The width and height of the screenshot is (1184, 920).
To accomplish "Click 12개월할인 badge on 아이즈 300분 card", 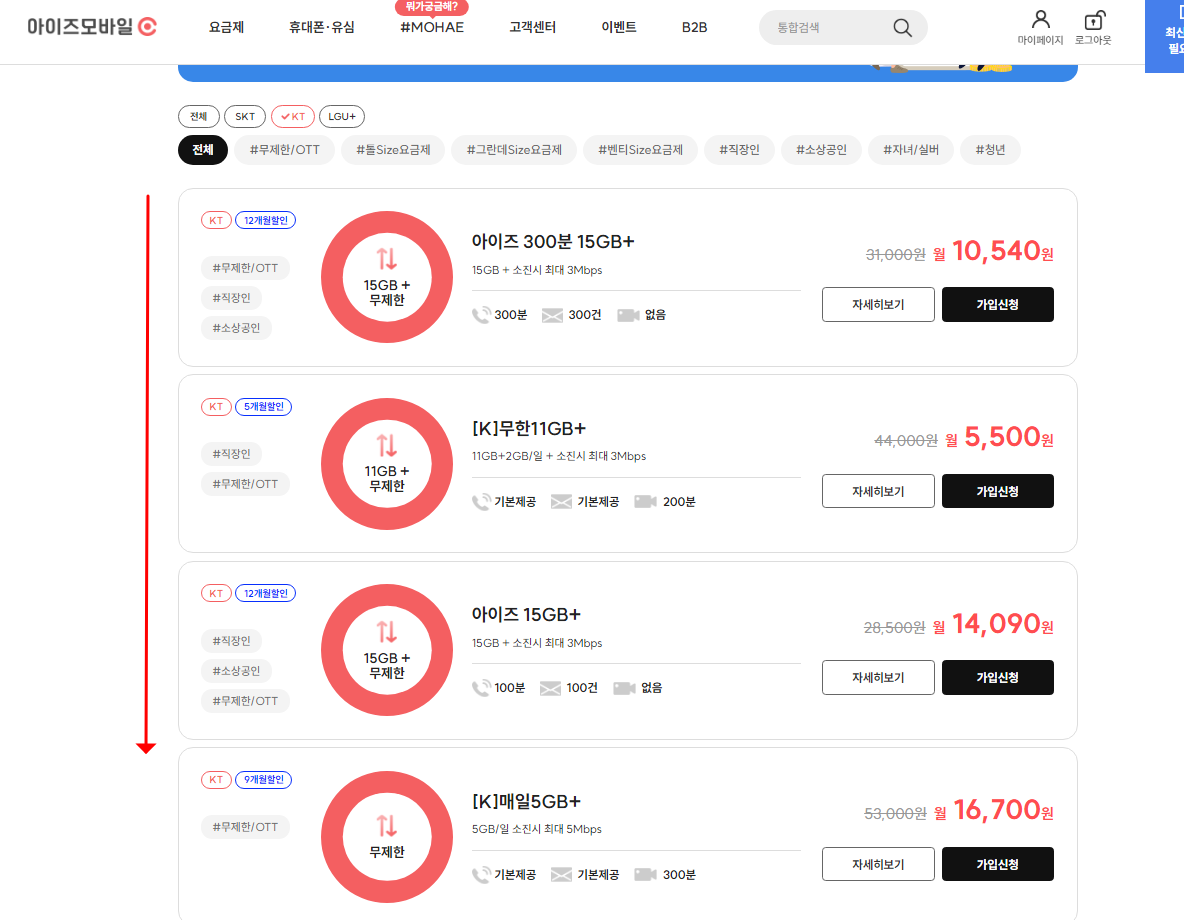I will pos(266,221).
